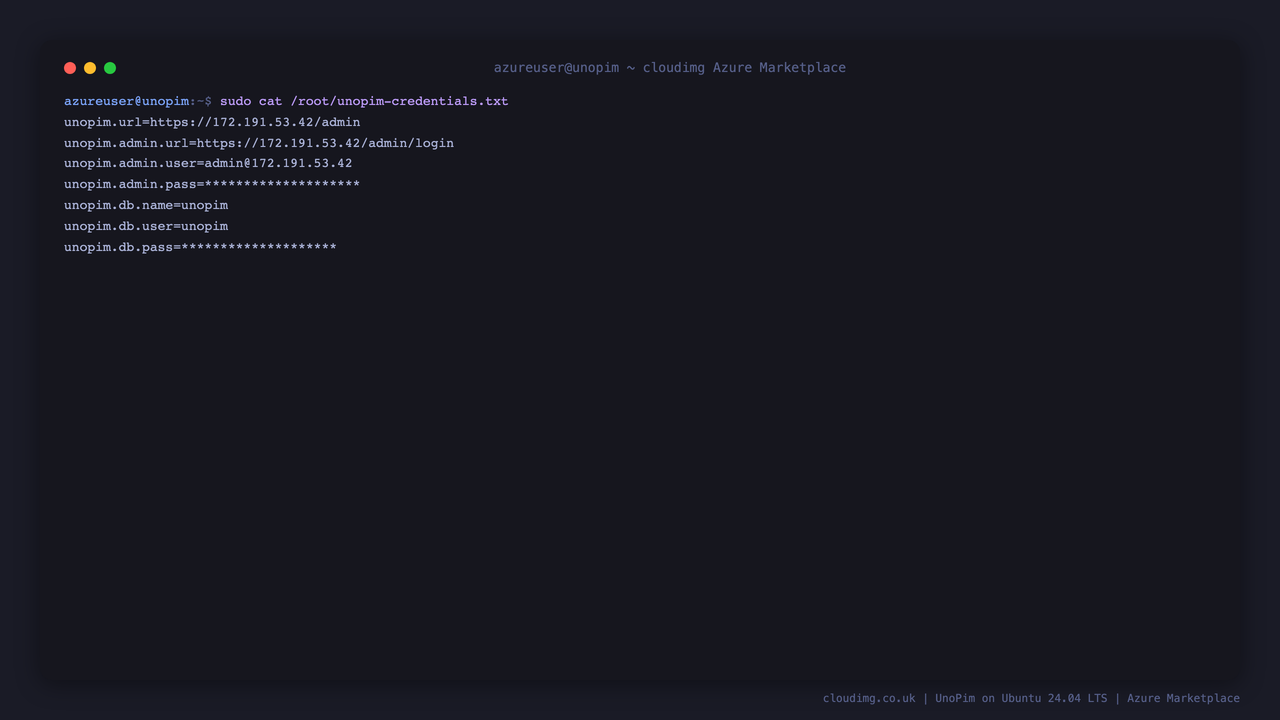Click the line 'unopim.db.user=unopim'
The height and width of the screenshot is (720, 1280).
click(146, 226)
